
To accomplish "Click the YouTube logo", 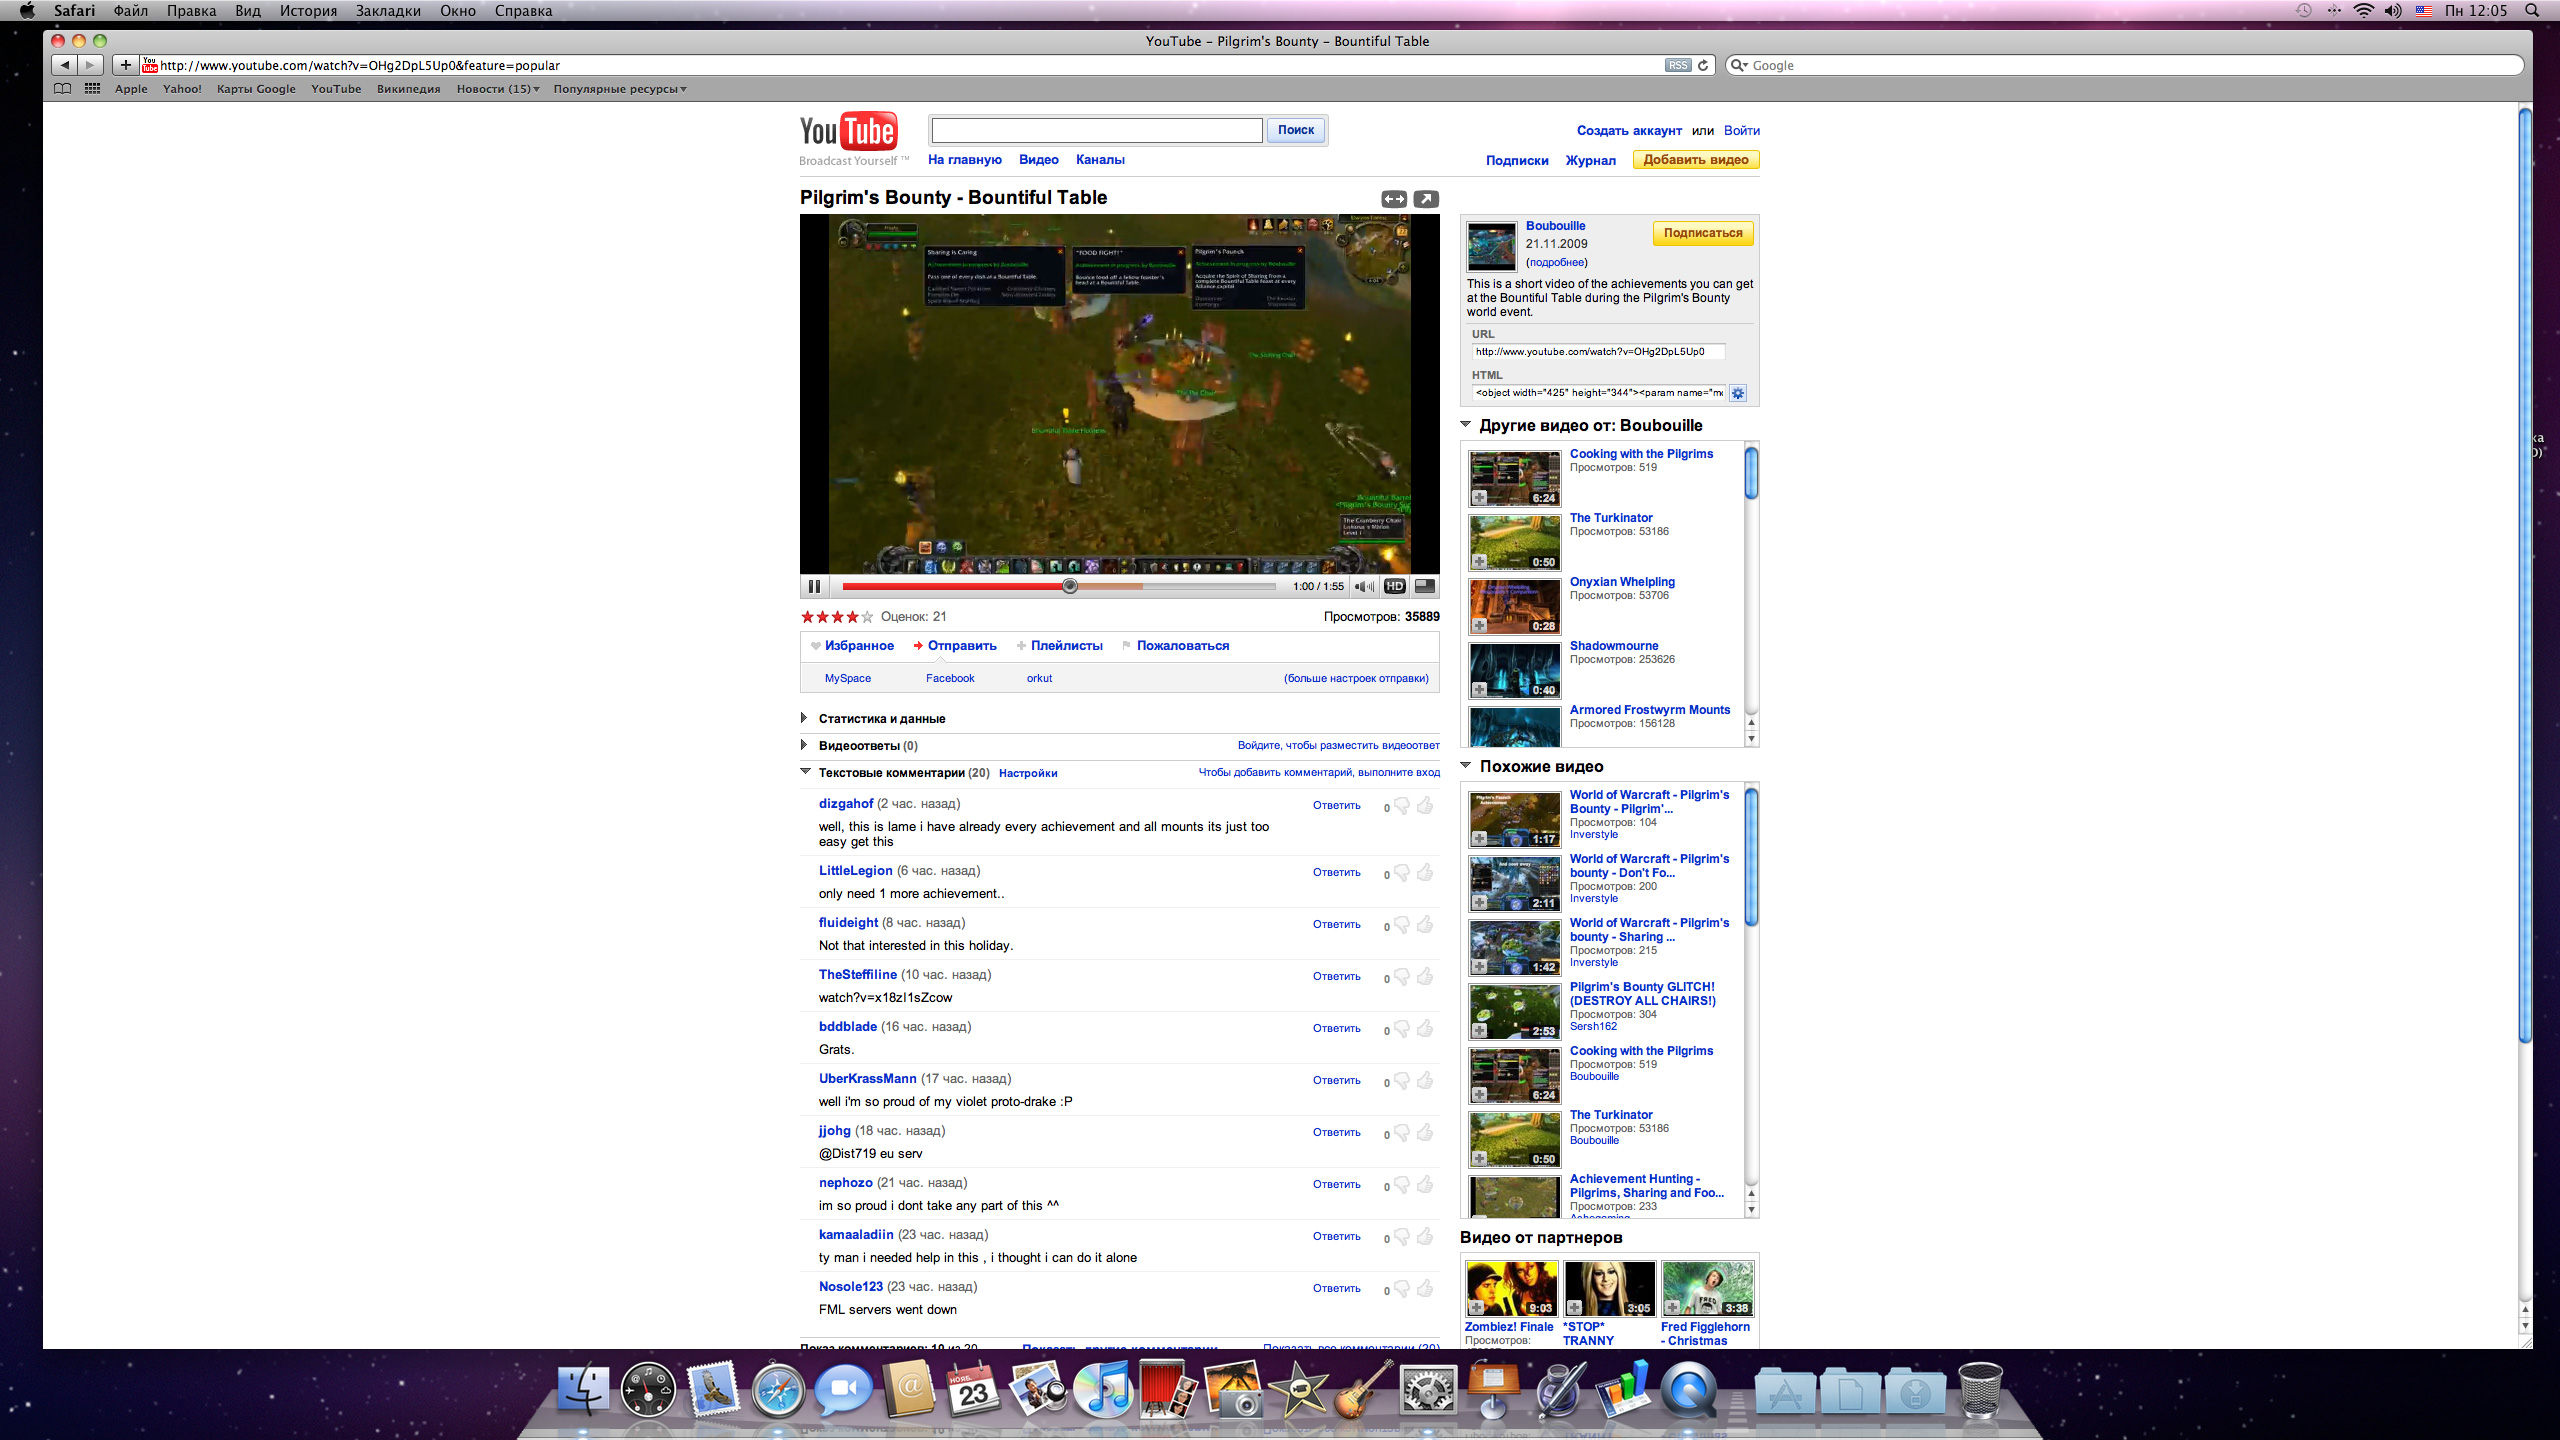I will point(848,131).
